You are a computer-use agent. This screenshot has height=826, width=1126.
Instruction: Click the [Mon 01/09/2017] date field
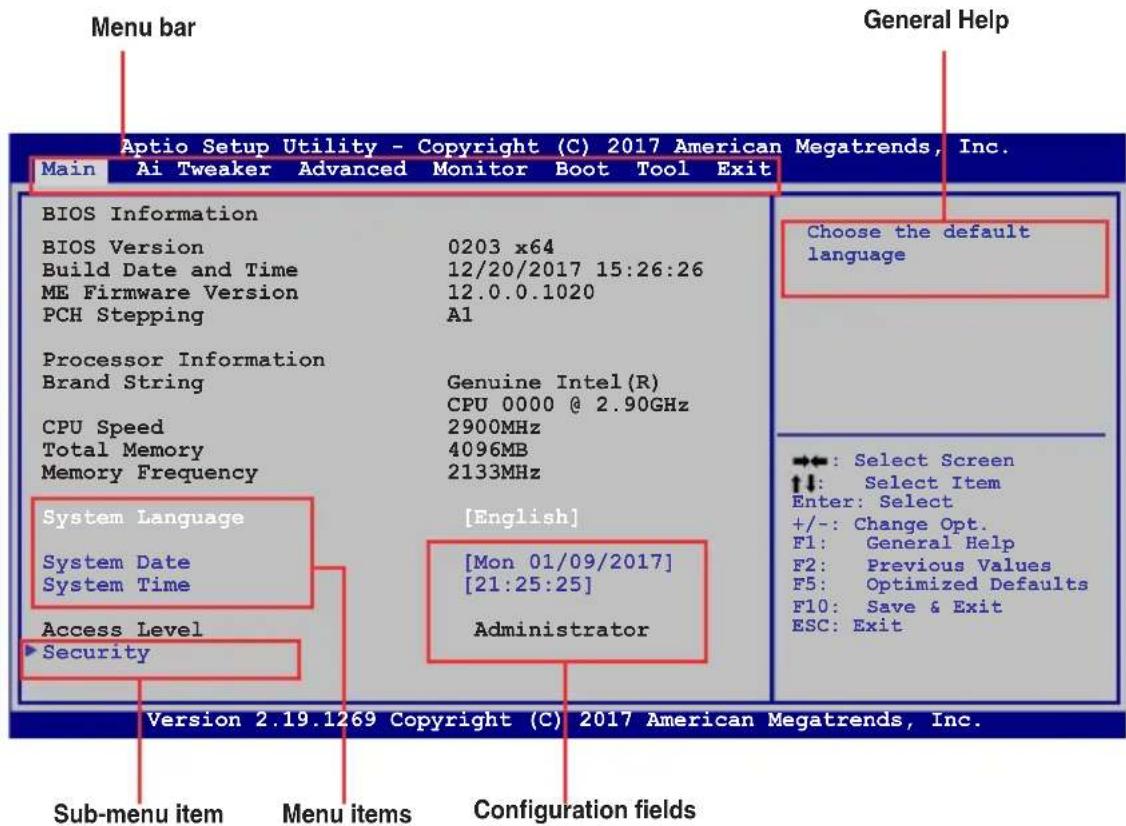[569, 562]
